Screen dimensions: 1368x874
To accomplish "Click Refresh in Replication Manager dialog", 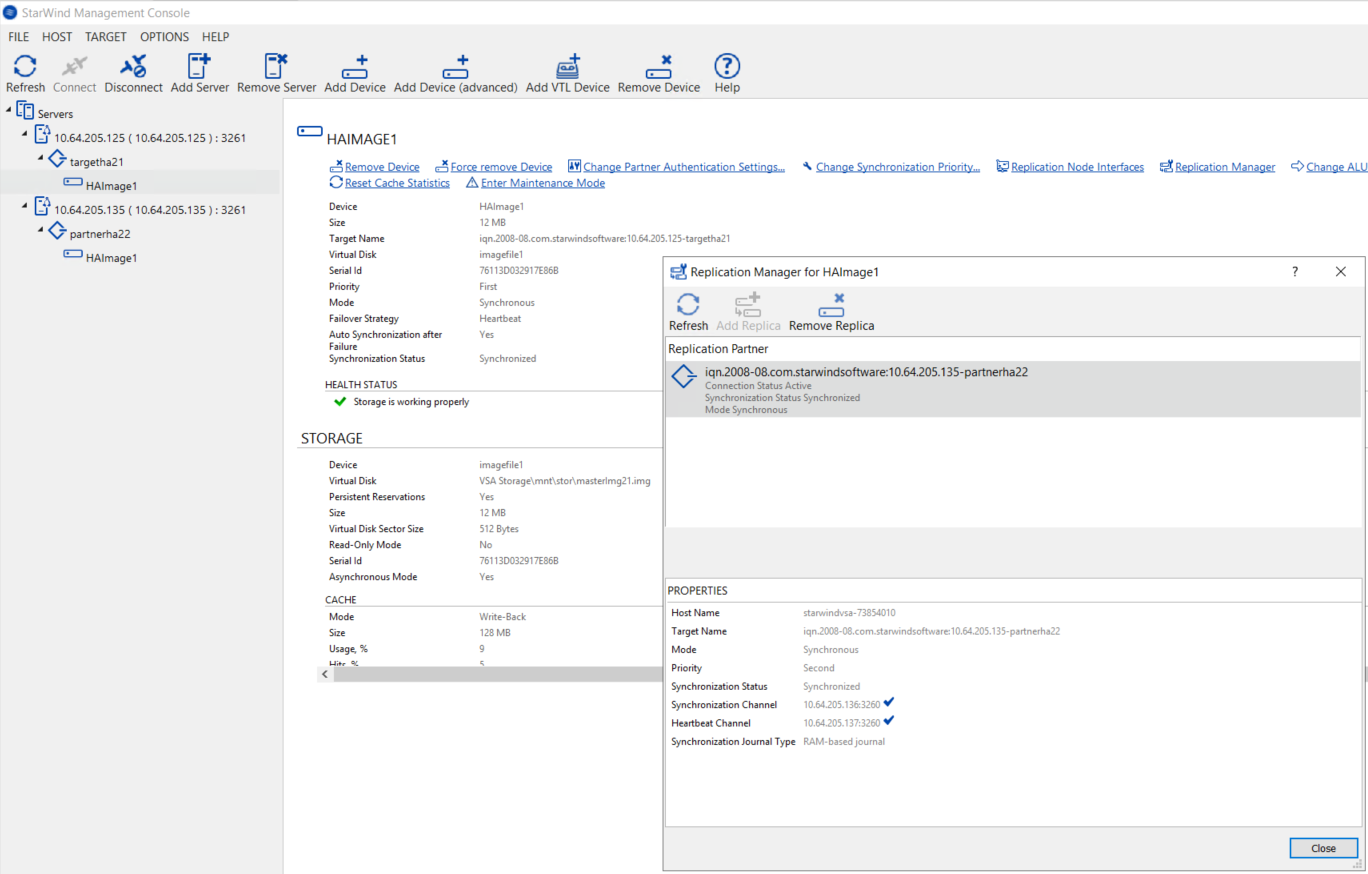I will click(x=688, y=305).
